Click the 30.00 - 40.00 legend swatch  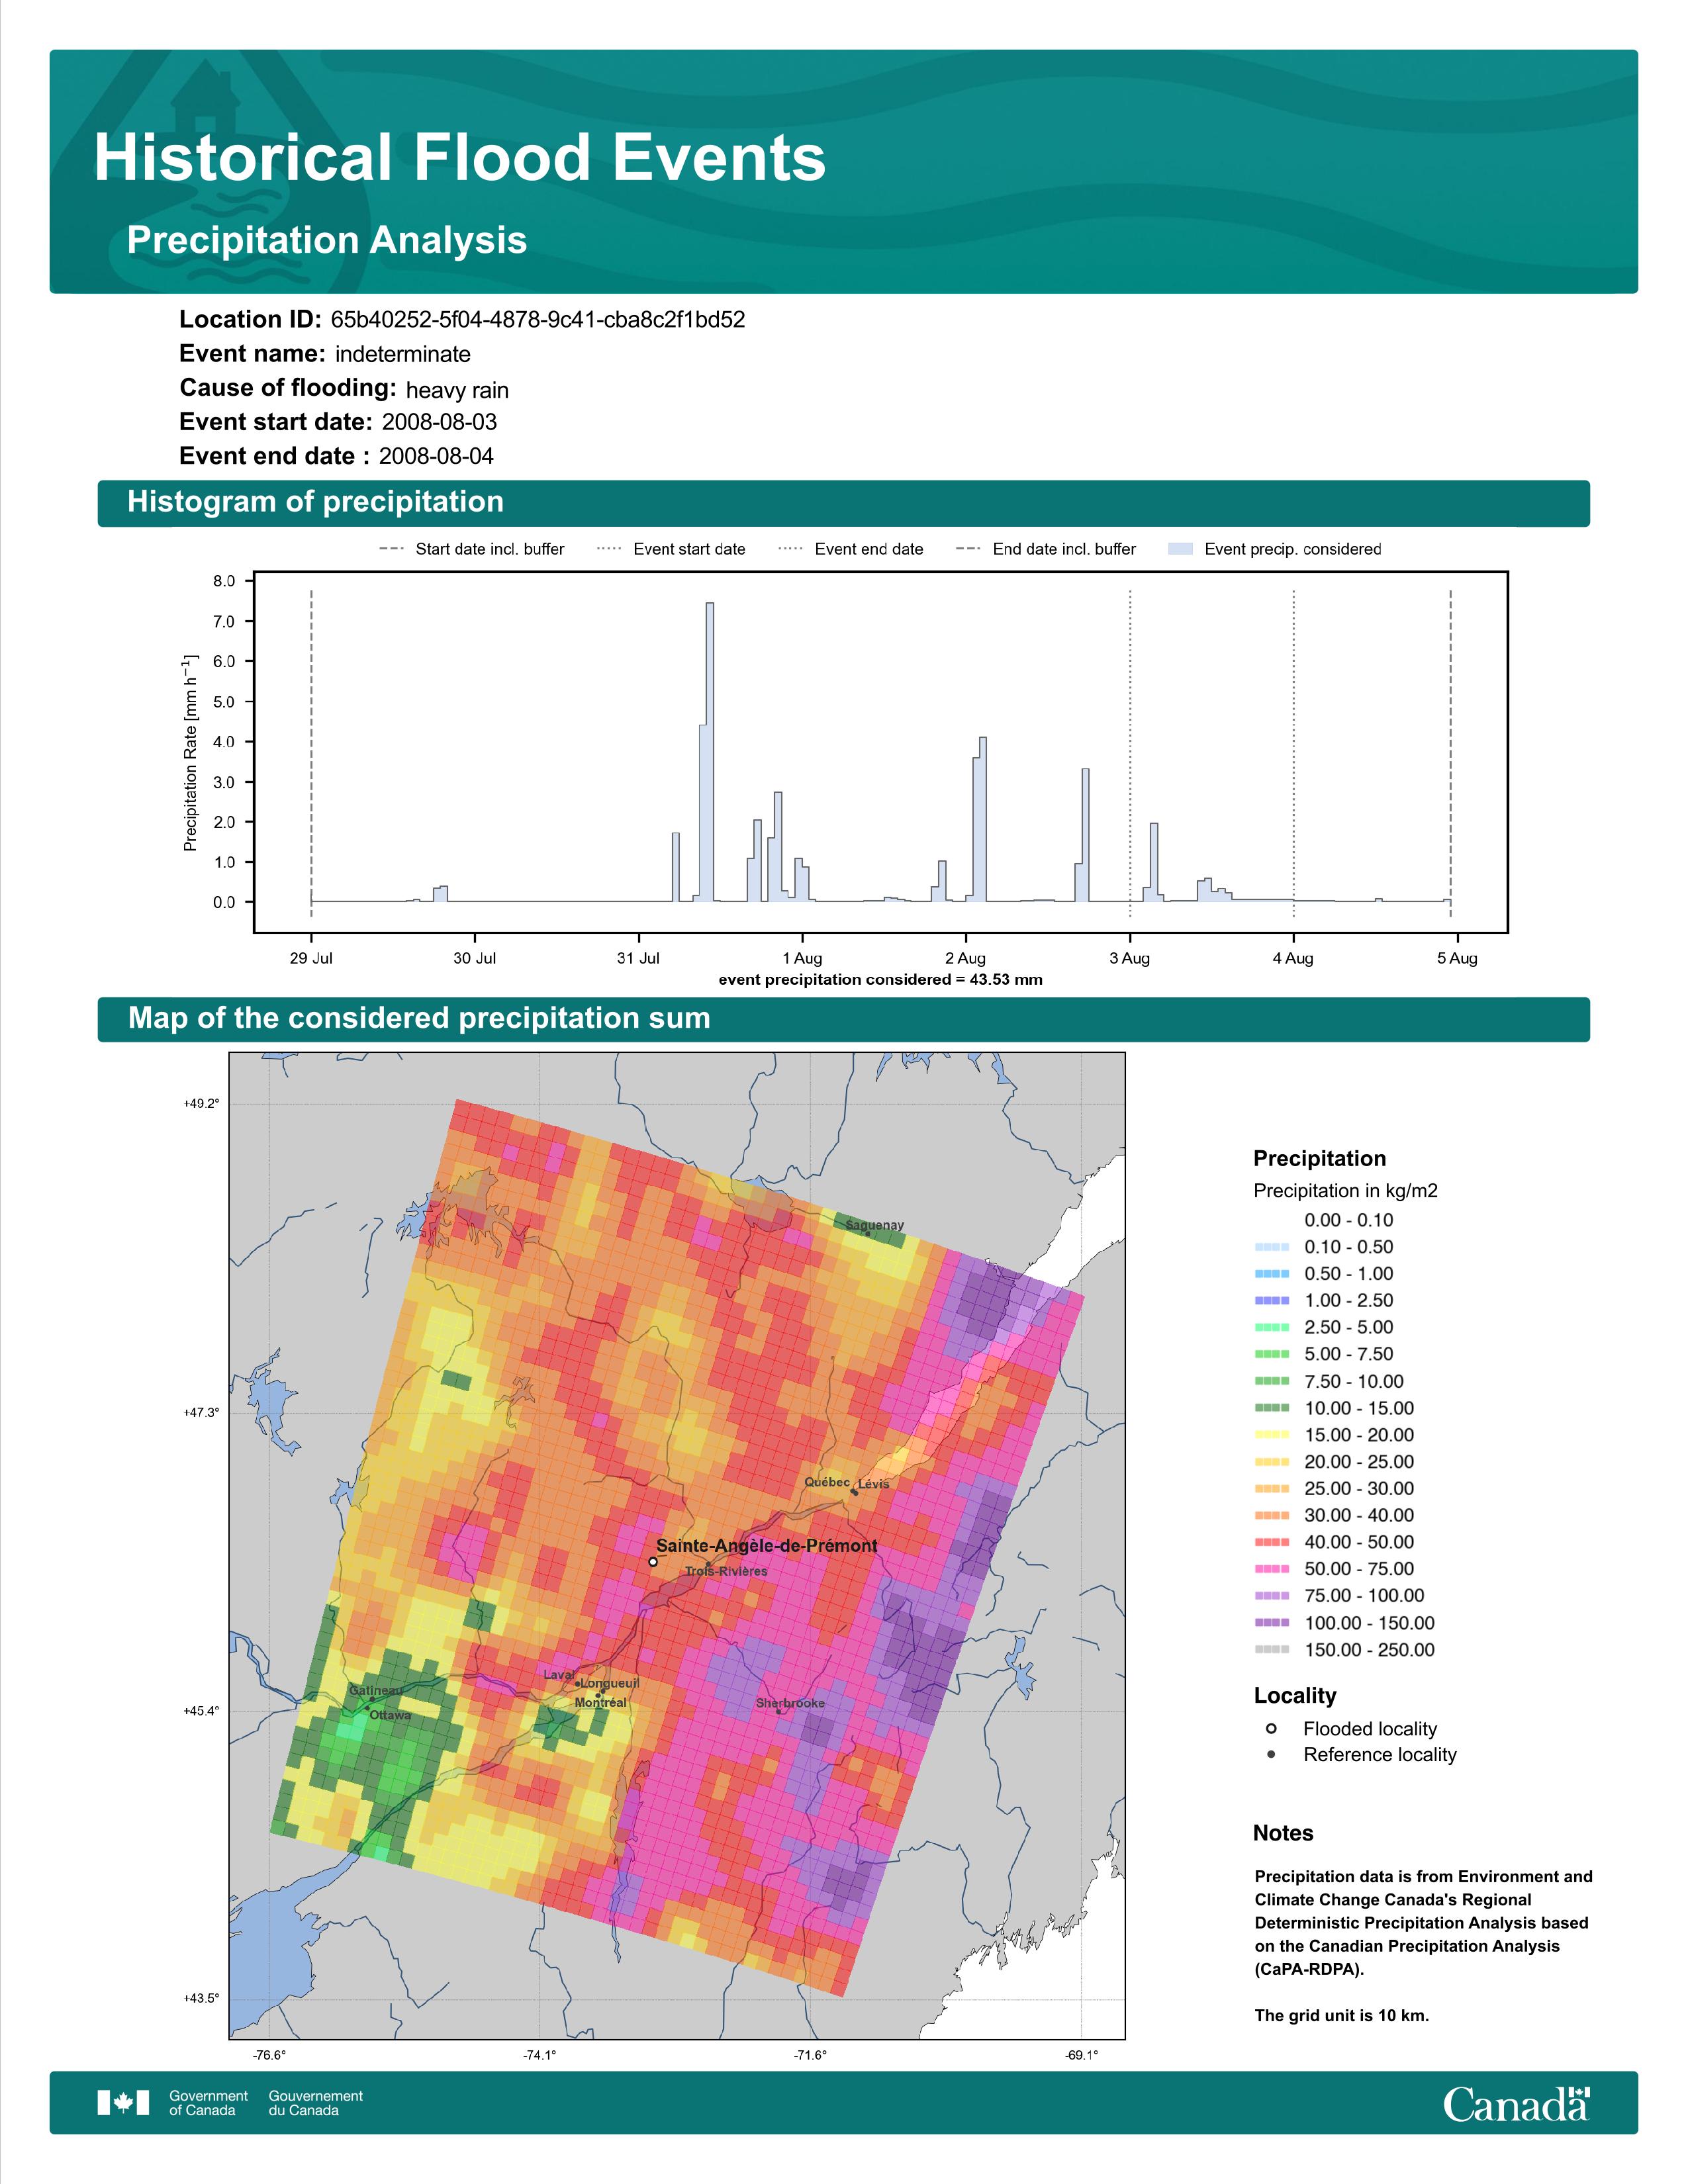point(1271,1516)
